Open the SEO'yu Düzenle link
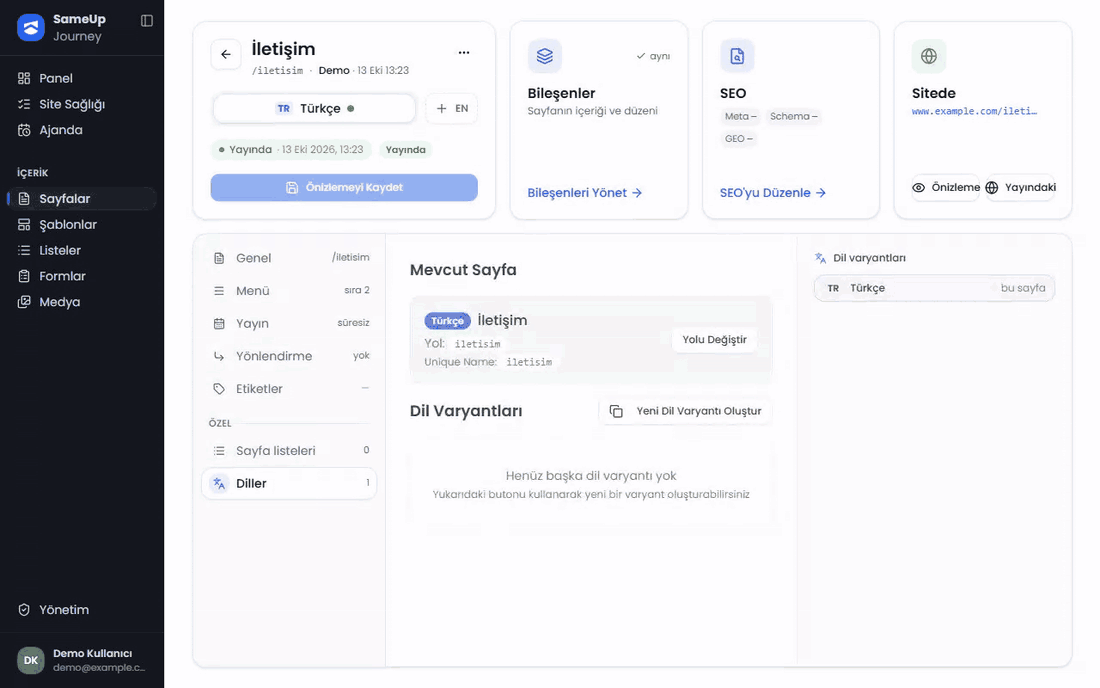Screen dimensions: 1100x688 click(x=773, y=193)
